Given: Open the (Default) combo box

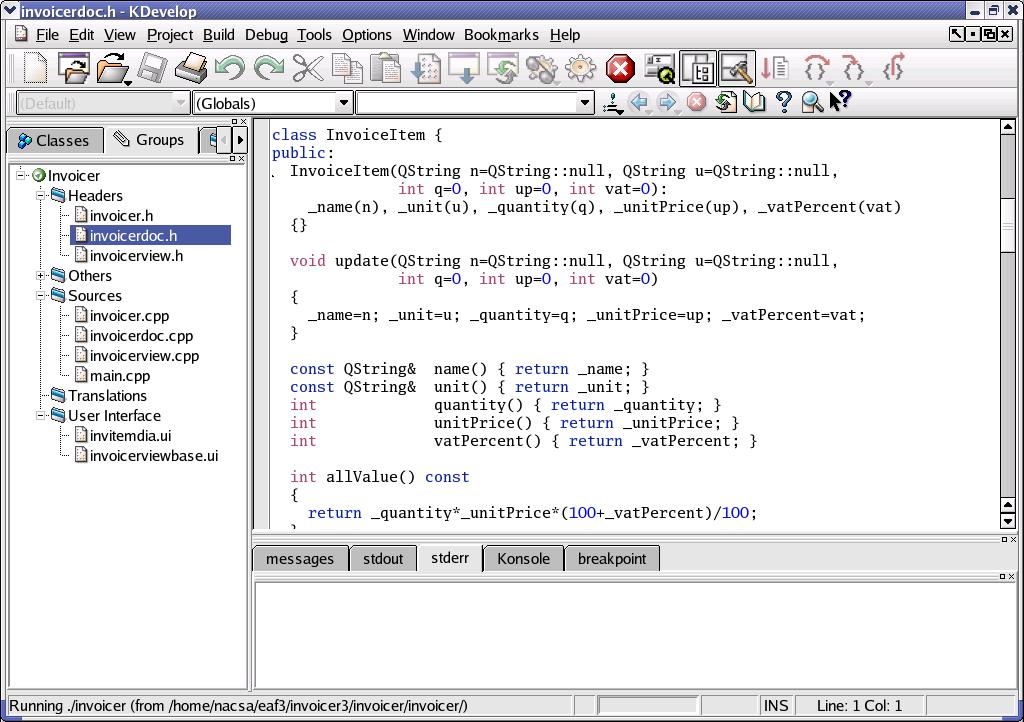Looking at the screenshot, I should [x=102, y=103].
